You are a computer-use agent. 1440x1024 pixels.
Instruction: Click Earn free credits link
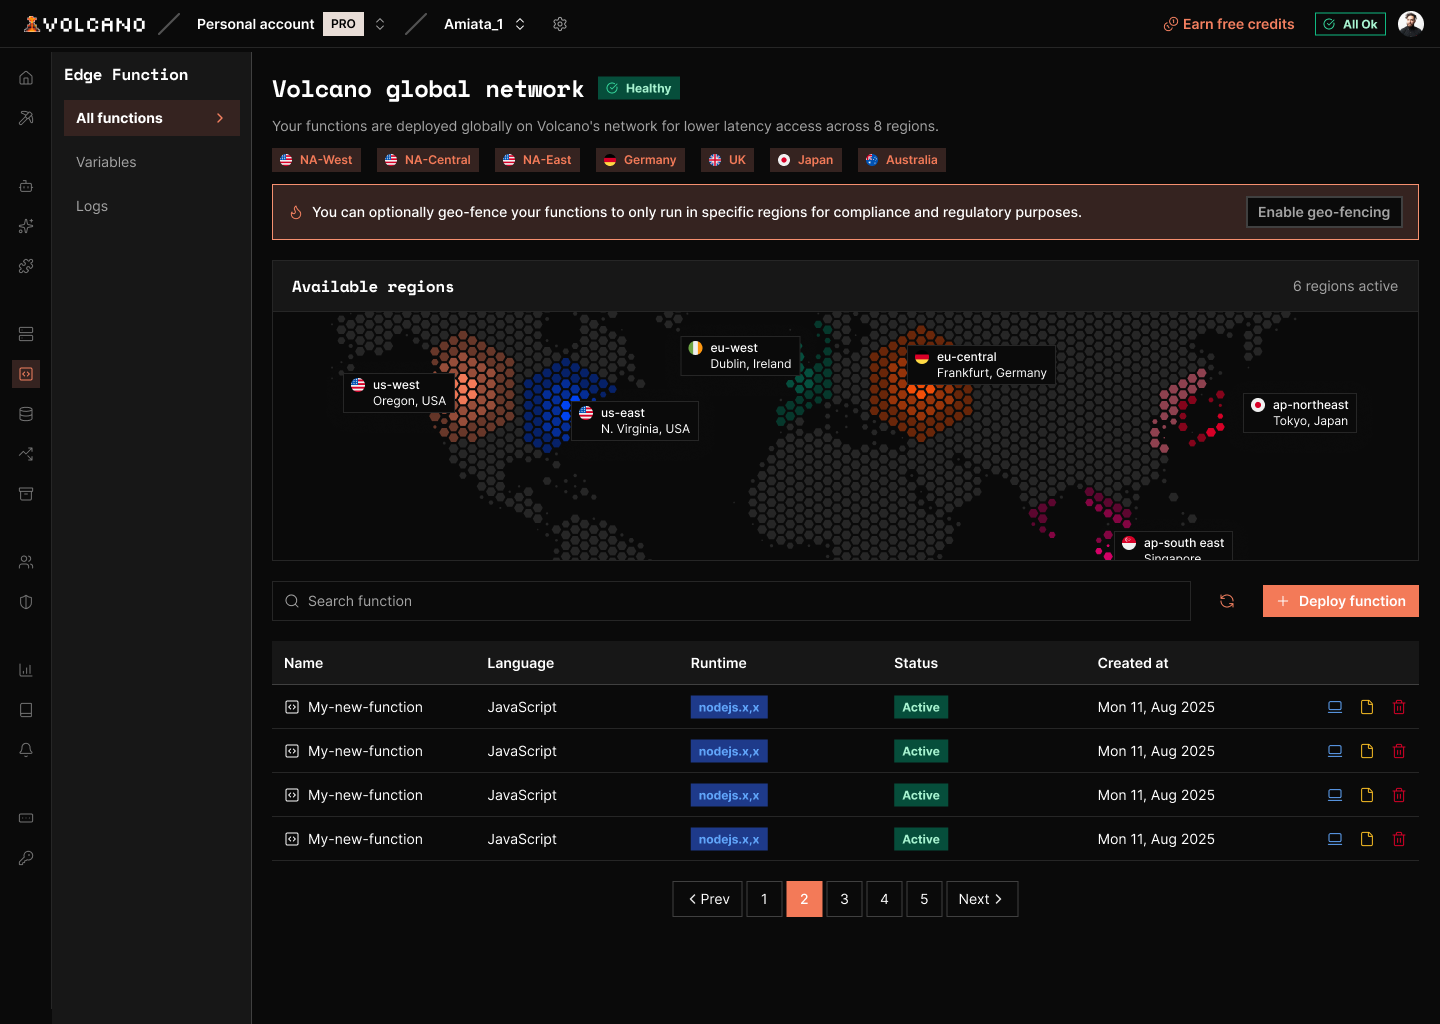click(x=1229, y=24)
